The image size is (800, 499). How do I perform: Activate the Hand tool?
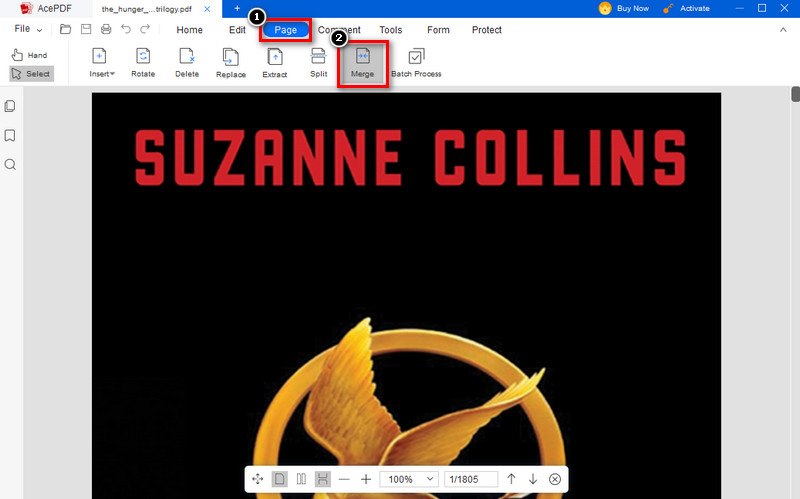point(30,55)
